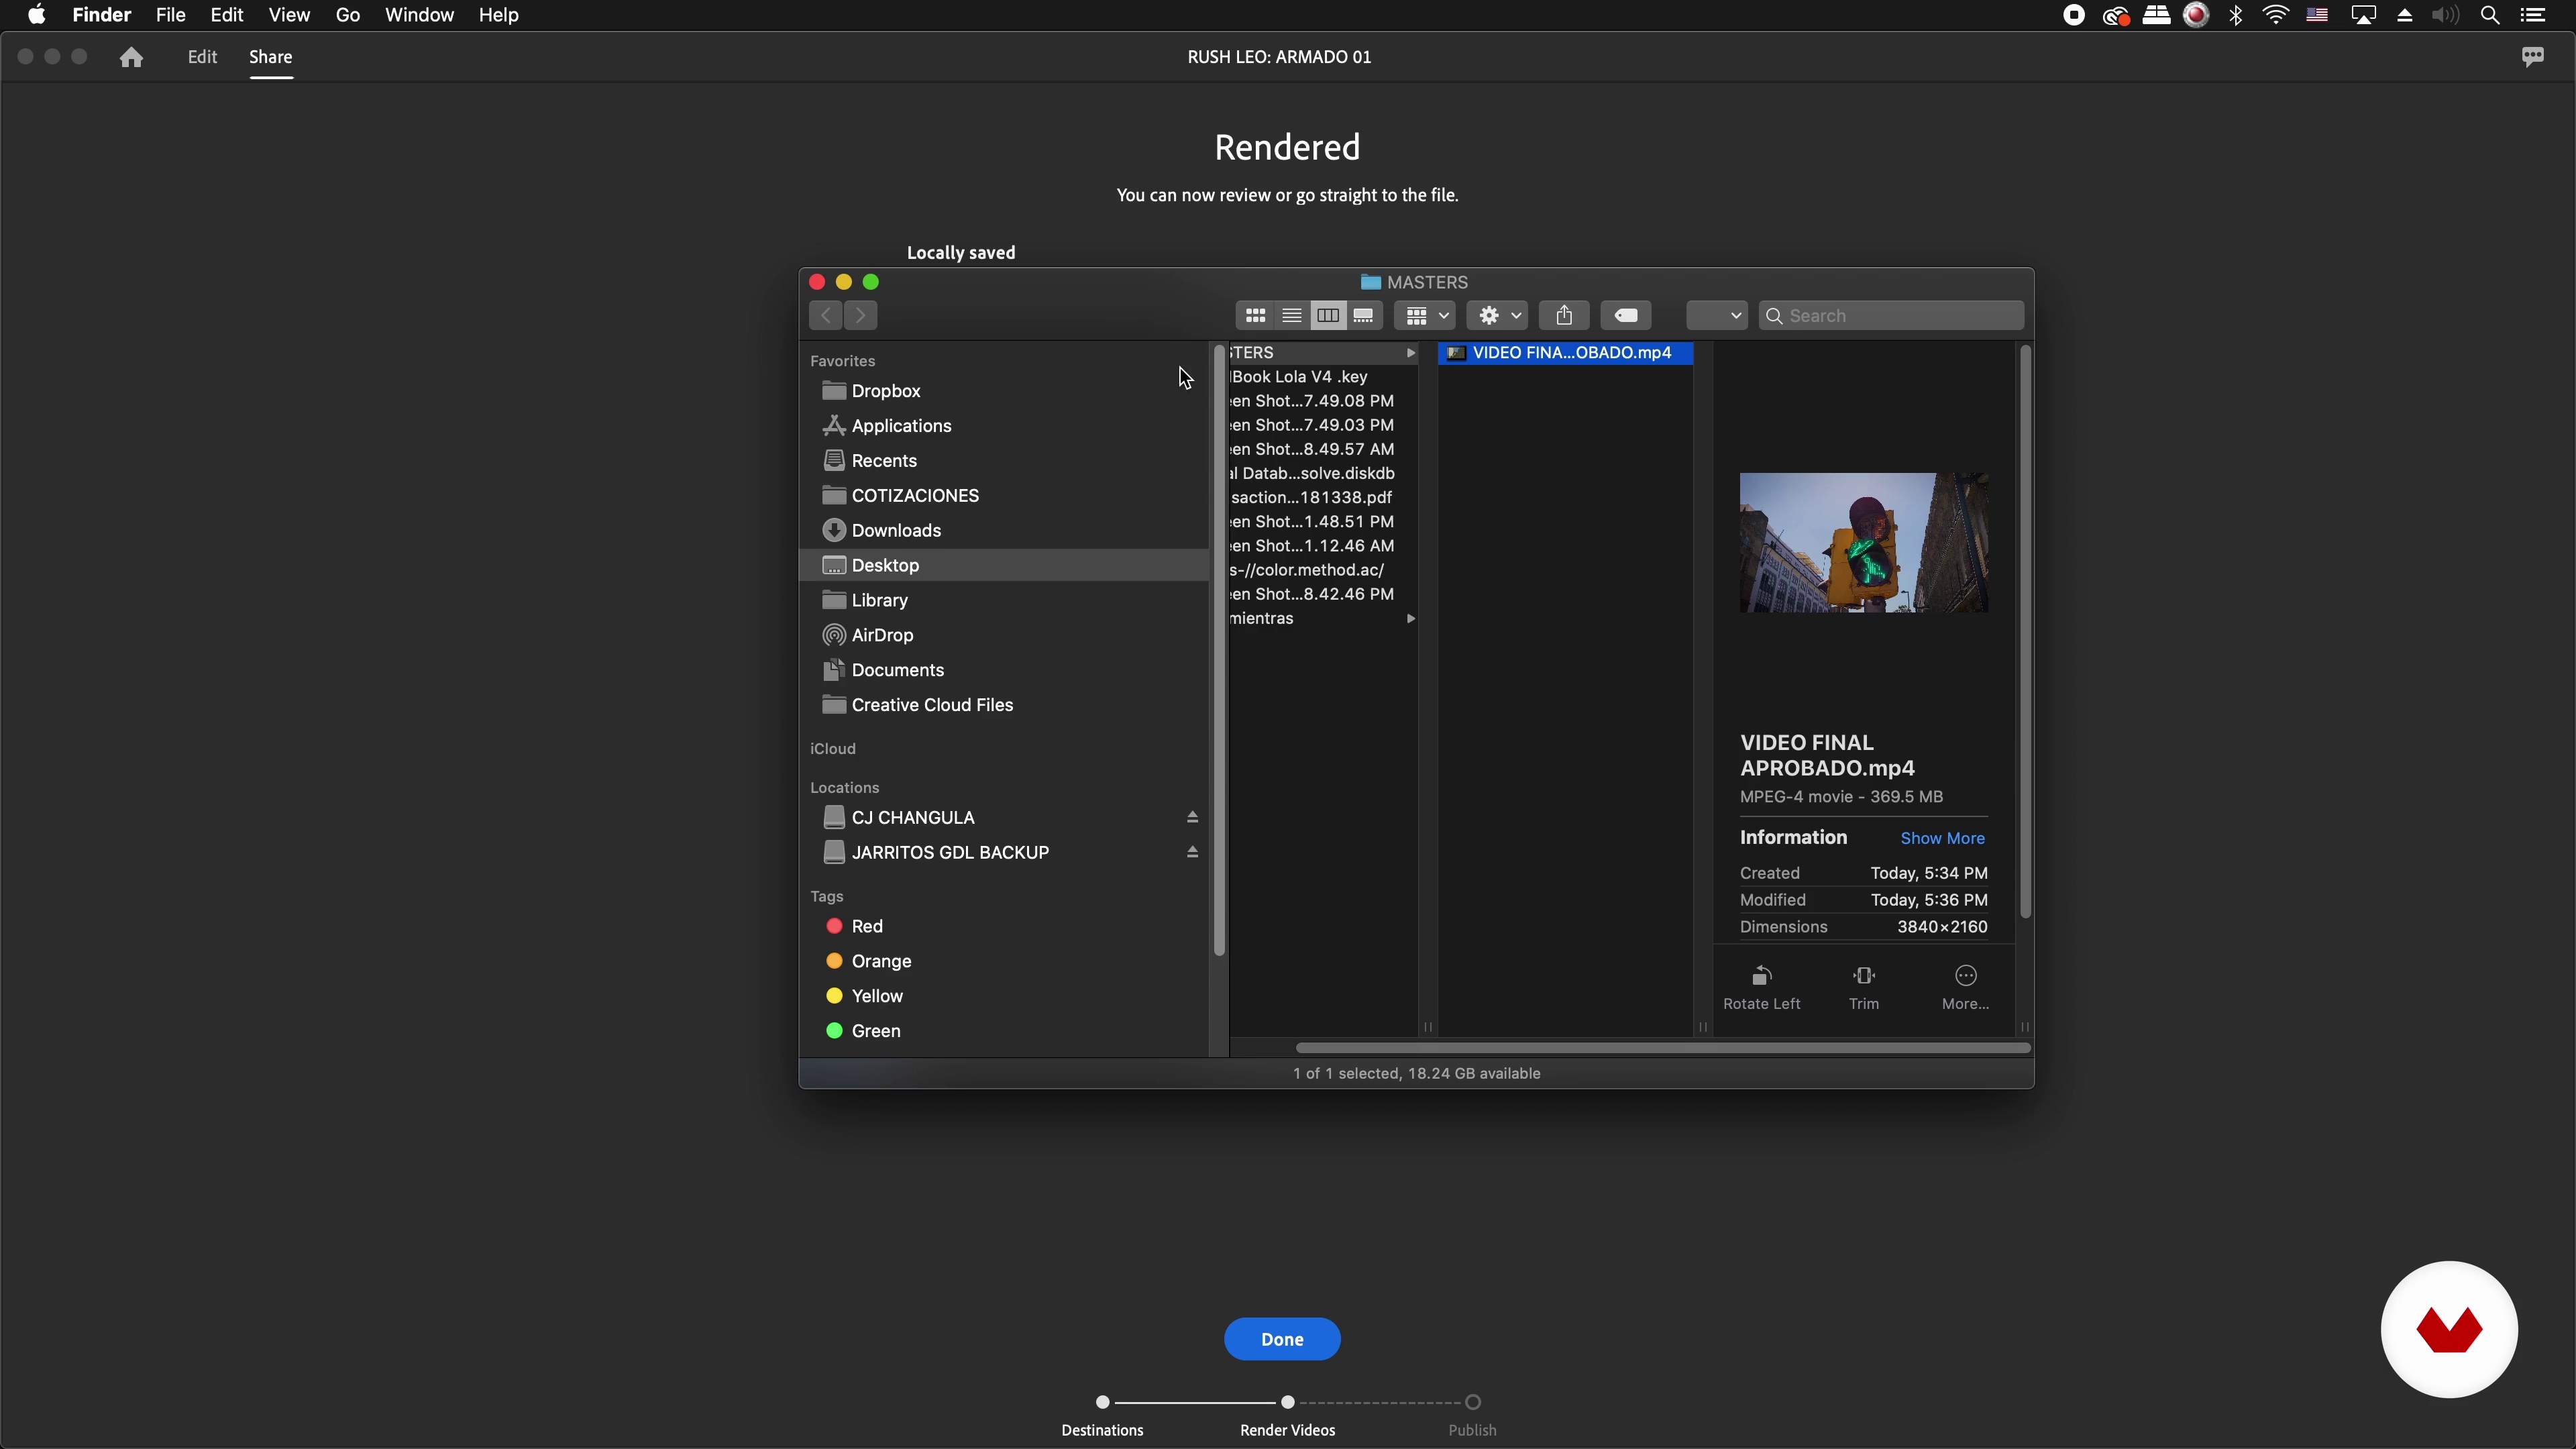Open the Rush home screen icon
This screenshot has height=1449, width=2576.
(131, 57)
